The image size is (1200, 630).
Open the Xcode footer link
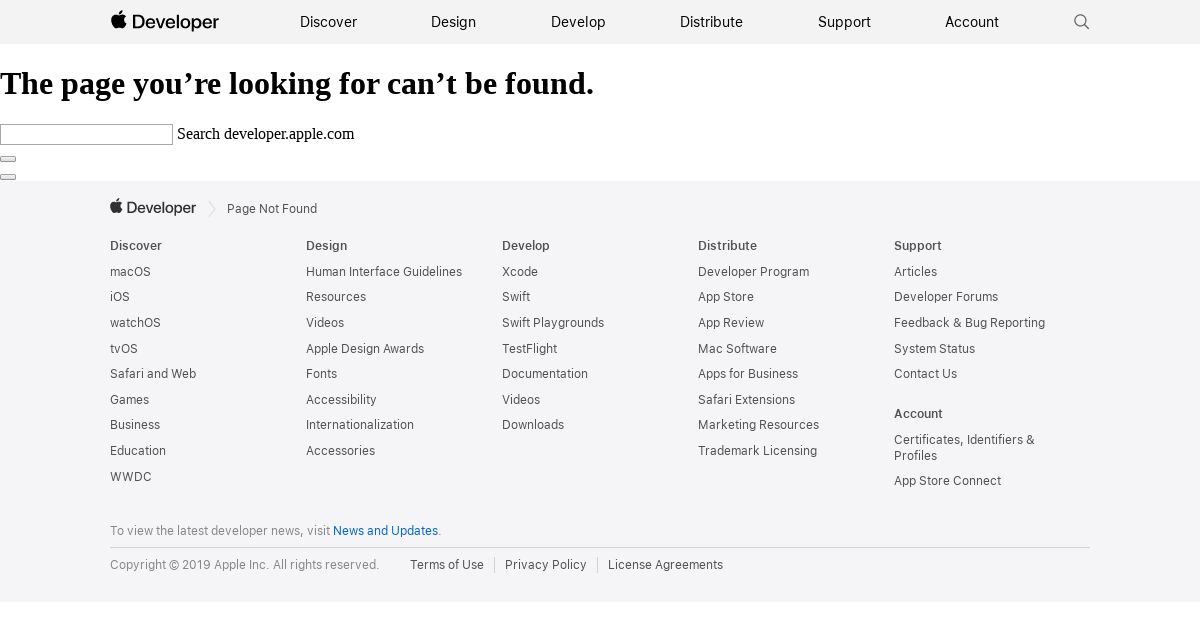pyautogui.click(x=520, y=272)
